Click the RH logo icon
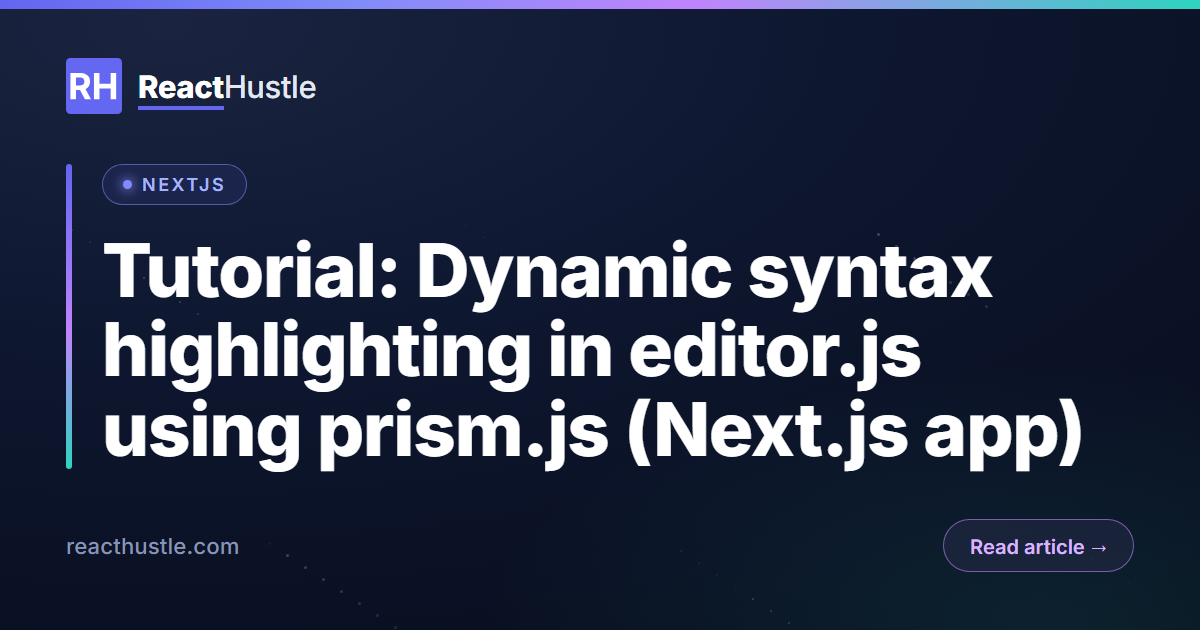Image resolution: width=1200 pixels, height=630 pixels. (x=94, y=86)
